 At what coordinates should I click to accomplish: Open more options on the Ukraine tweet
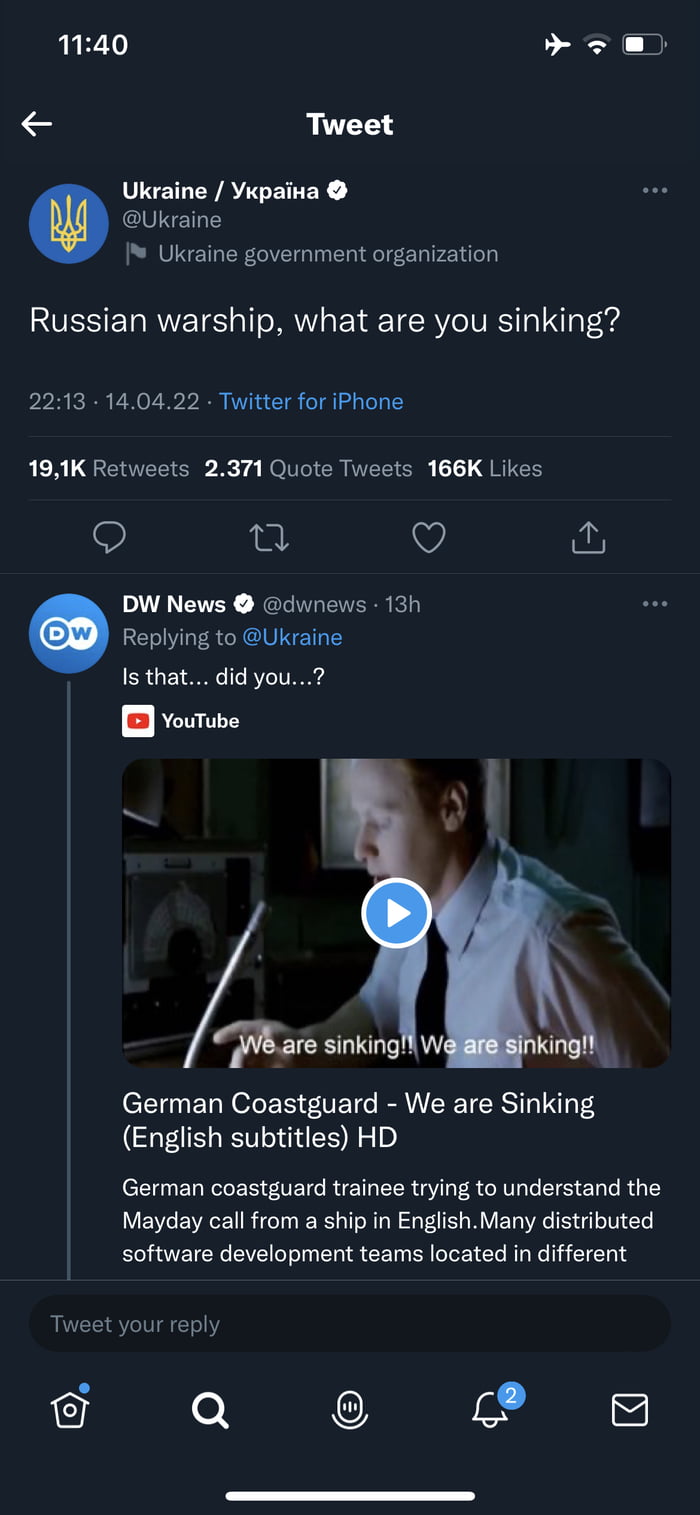click(x=655, y=190)
